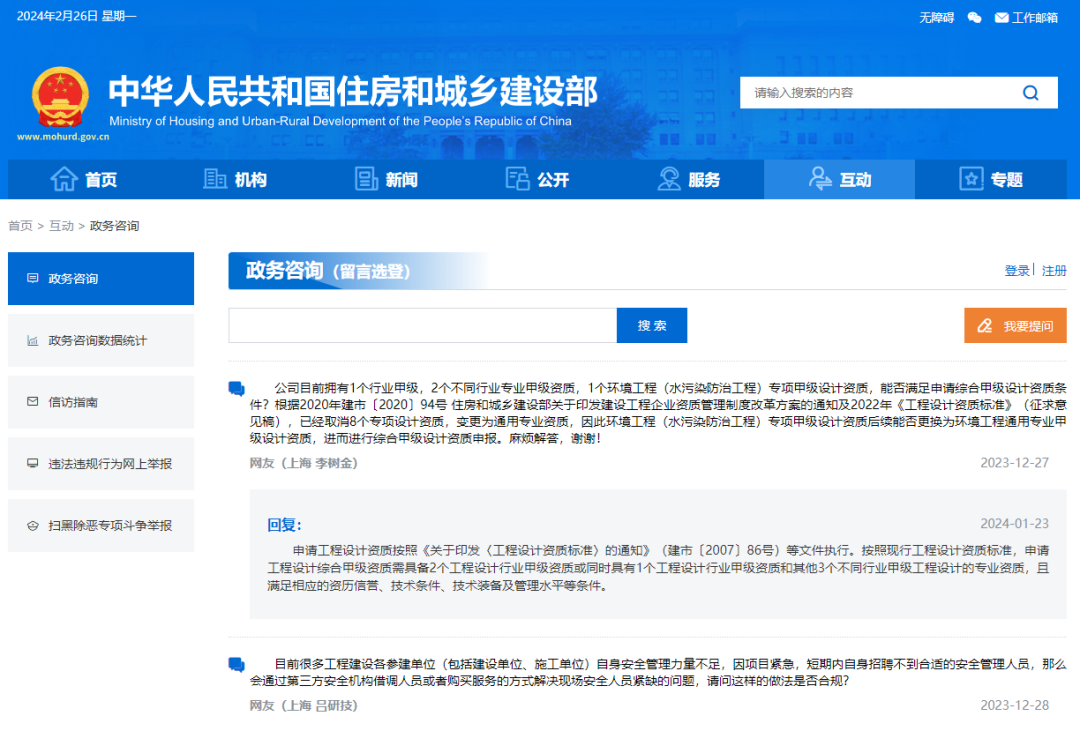Click the house icon for 首页
Screen dimensions: 1080x731
[64, 179]
